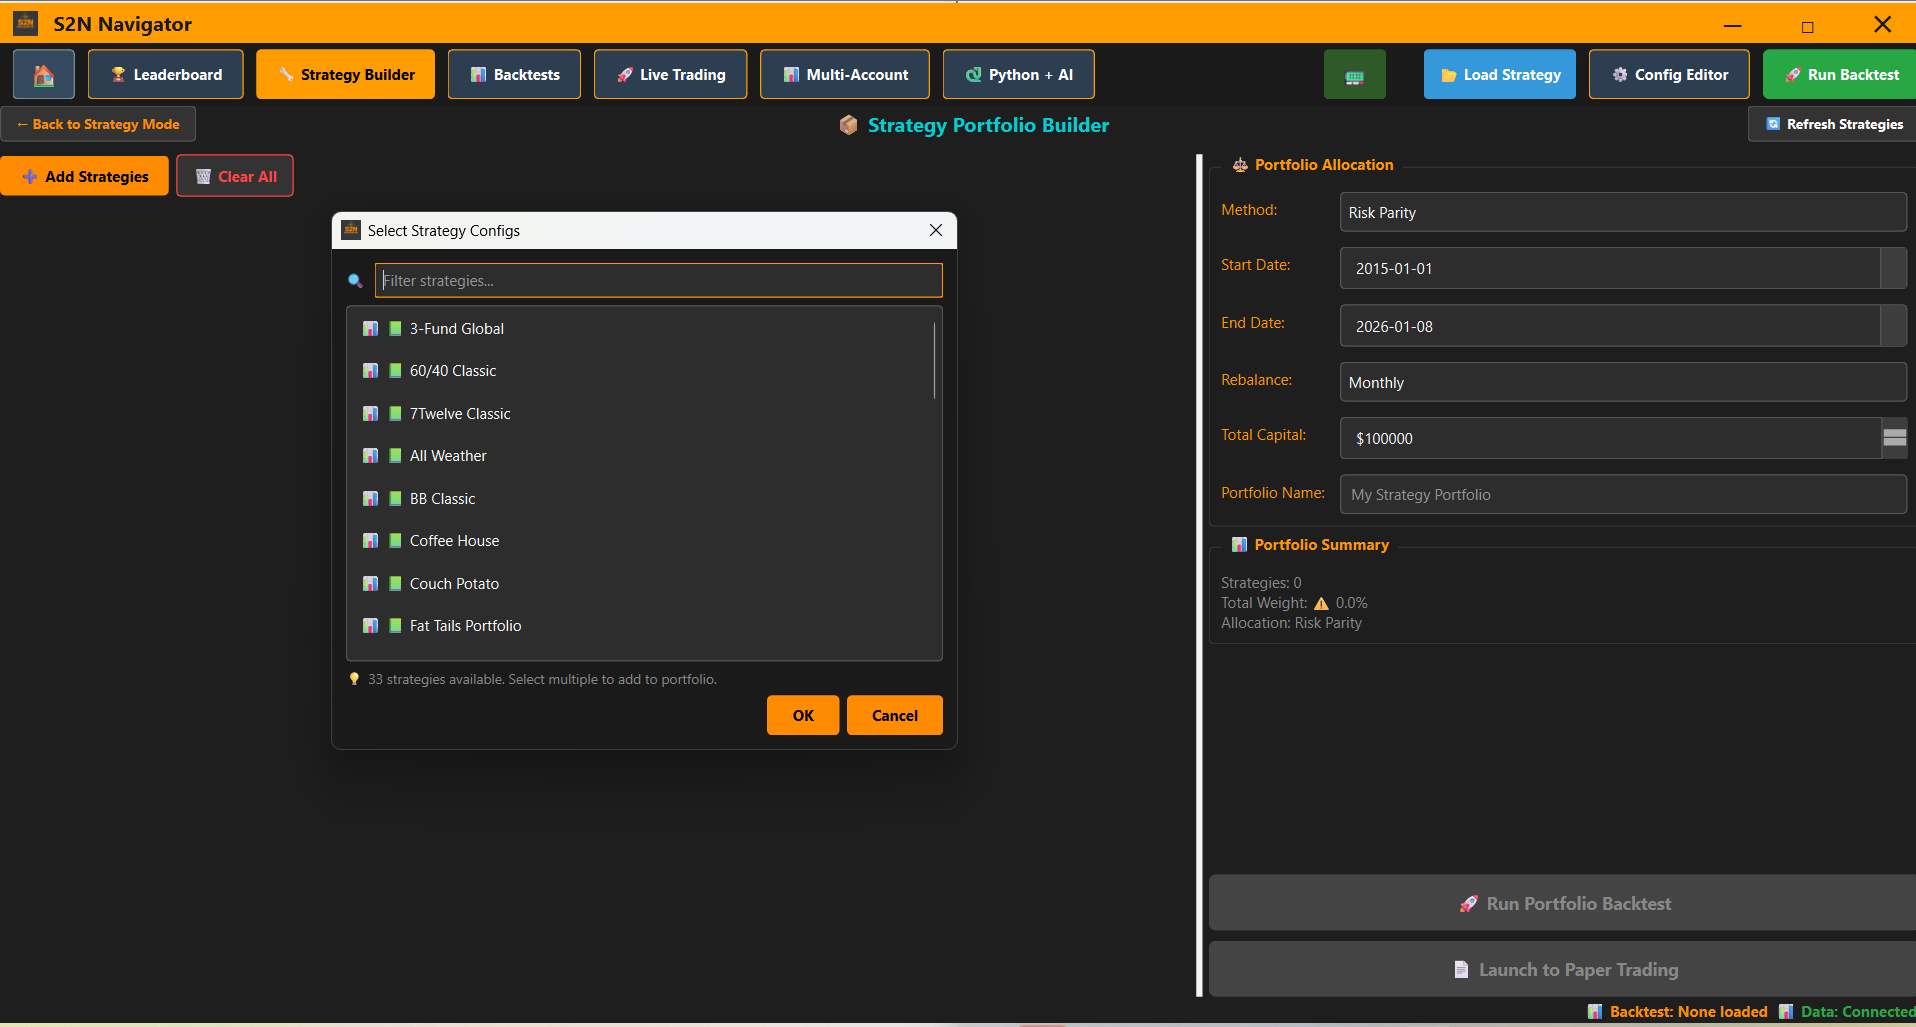Click the lightbulb hint icon in dialog
This screenshot has height=1027, width=1916.
(x=354, y=679)
